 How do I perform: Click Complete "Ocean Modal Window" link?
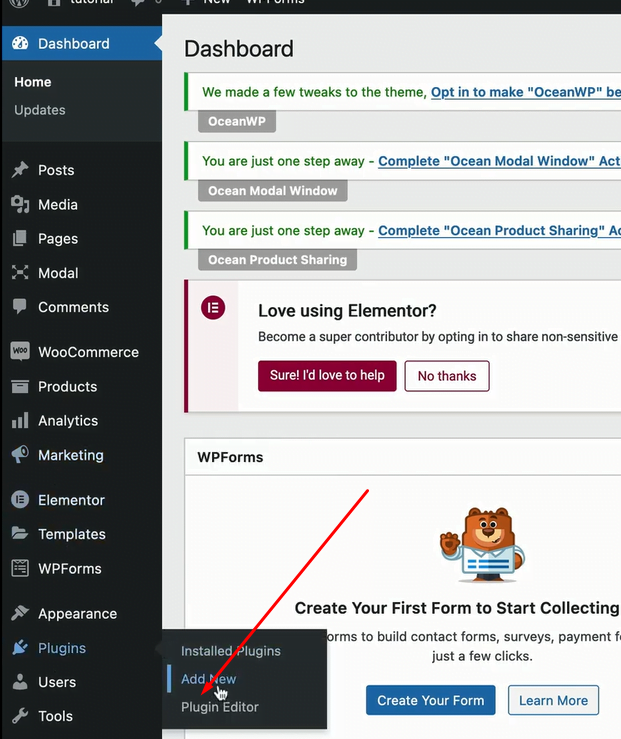499,161
